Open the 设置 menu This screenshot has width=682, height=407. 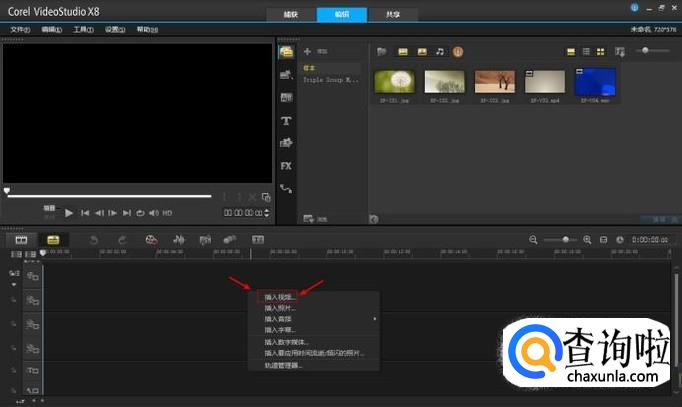pyautogui.click(x=115, y=29)
